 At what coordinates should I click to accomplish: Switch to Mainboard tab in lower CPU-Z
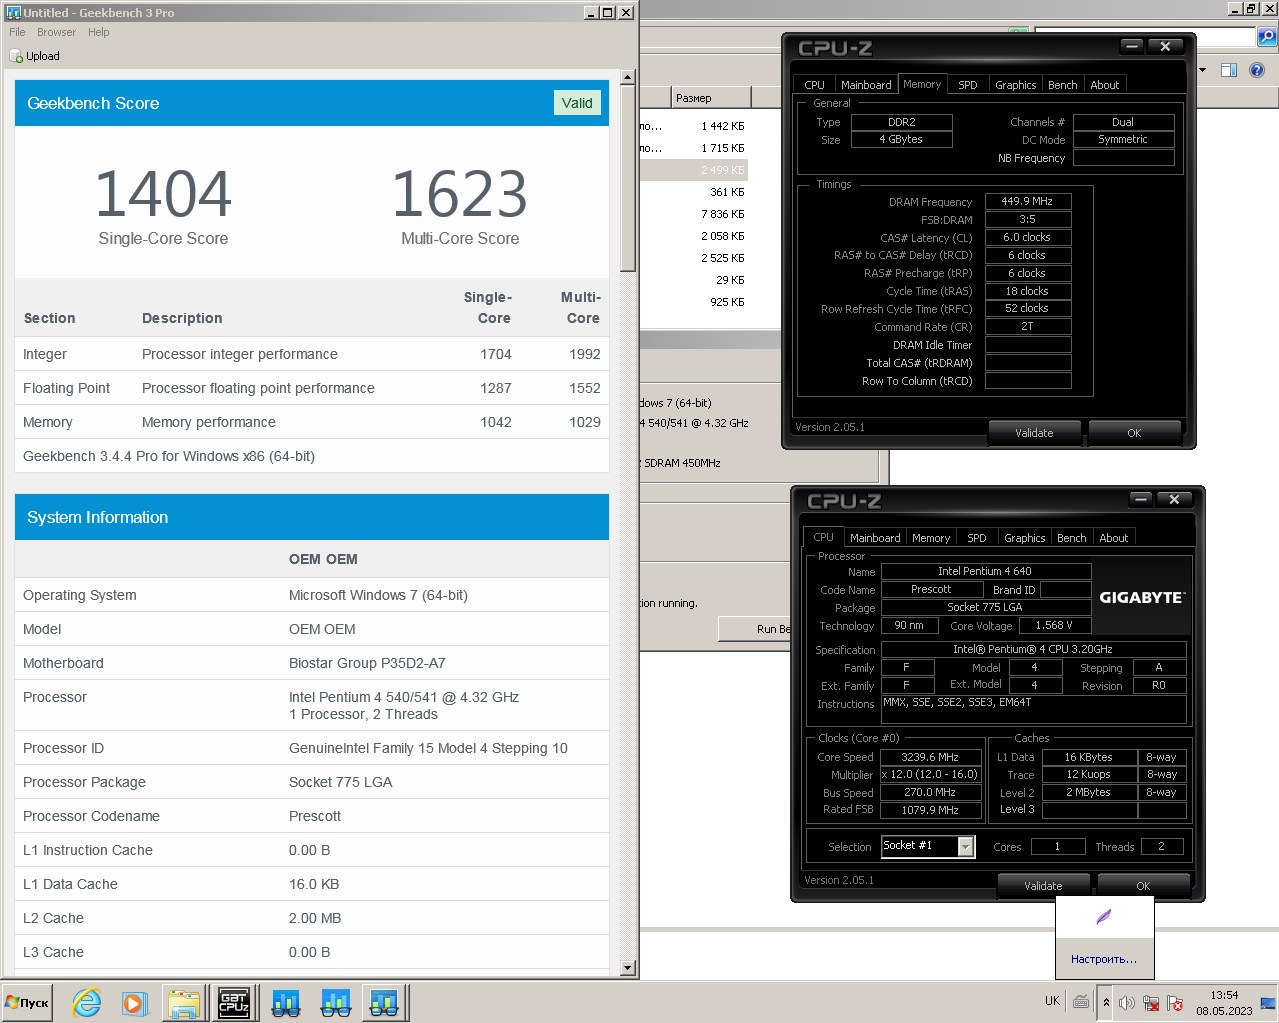click(x=875, y=538)
